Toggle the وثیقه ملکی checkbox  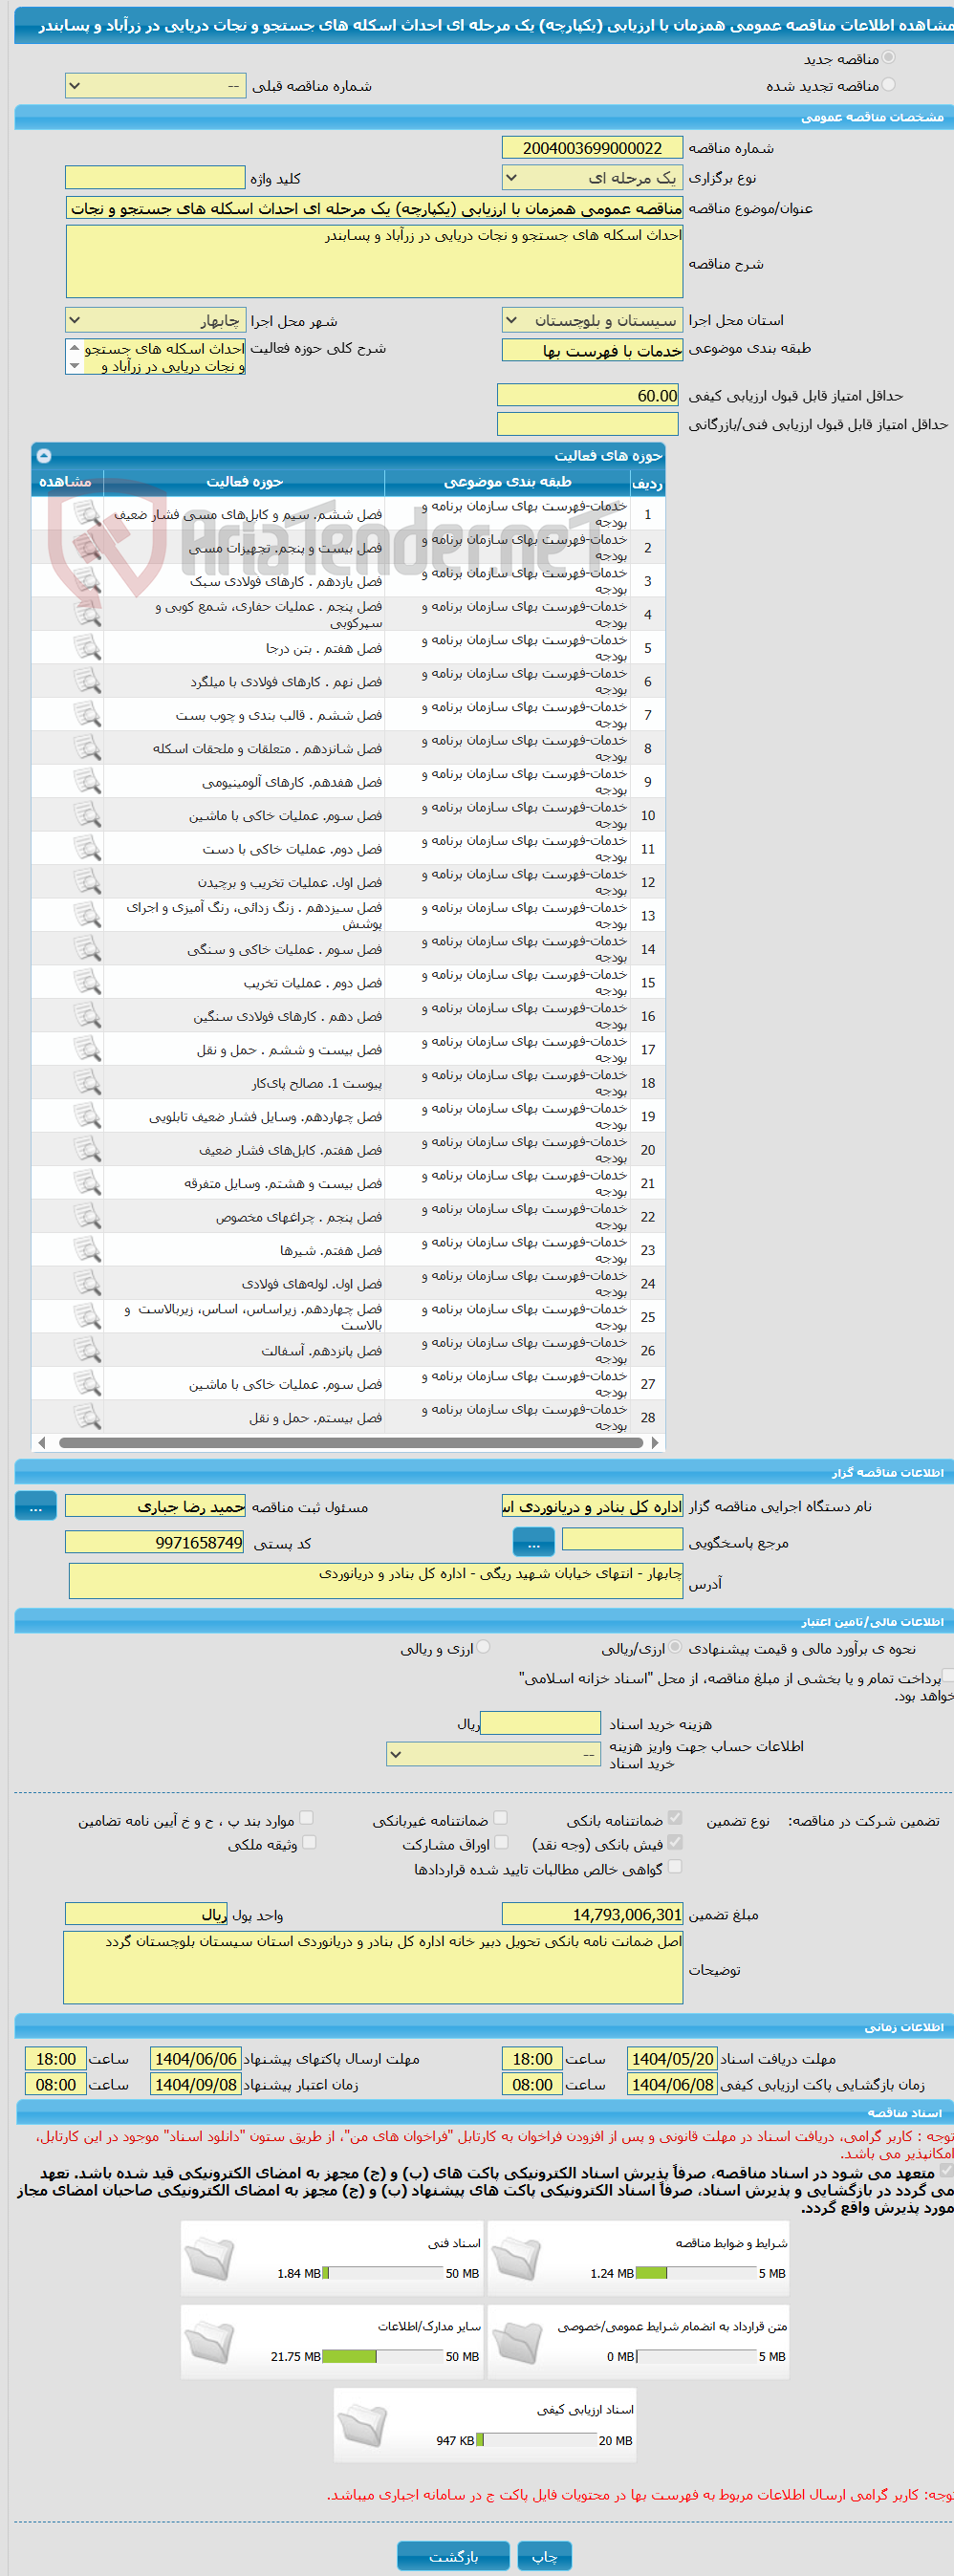309,1842
